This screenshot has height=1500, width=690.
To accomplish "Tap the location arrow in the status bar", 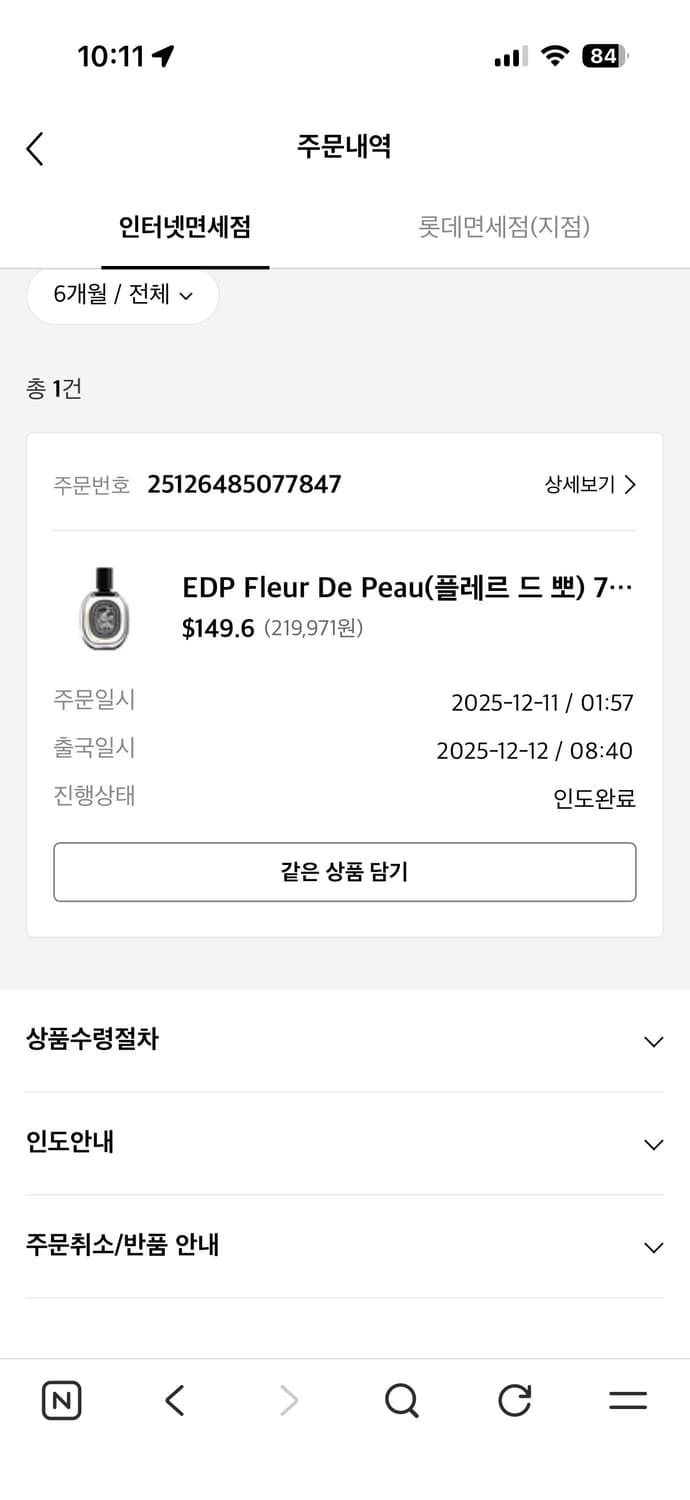I will (x=163, y=56).
